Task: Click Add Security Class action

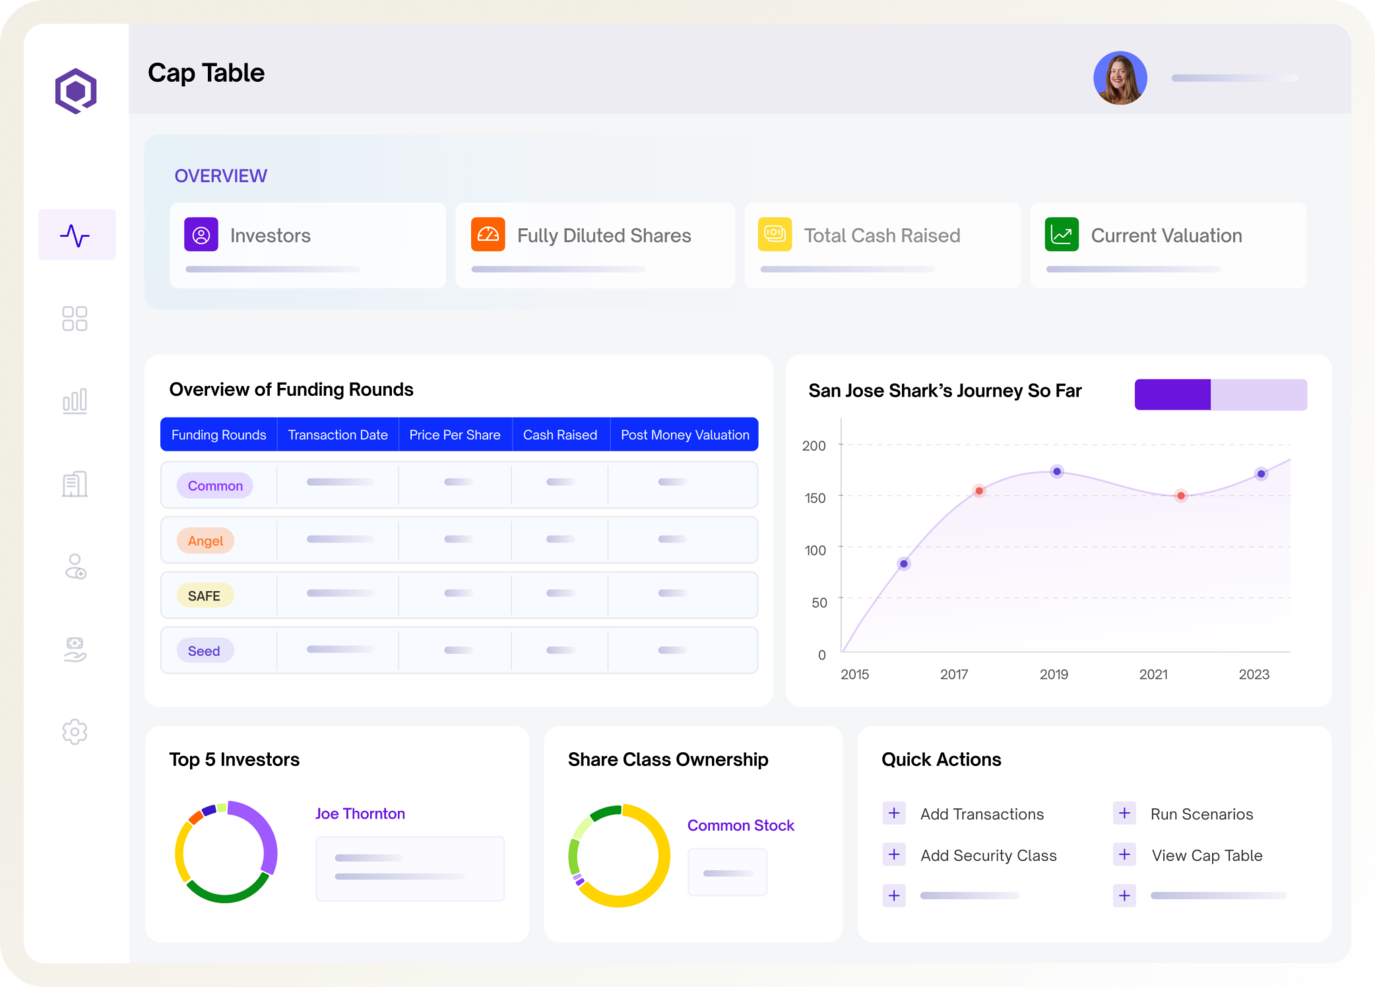Action: coord(988,855)
